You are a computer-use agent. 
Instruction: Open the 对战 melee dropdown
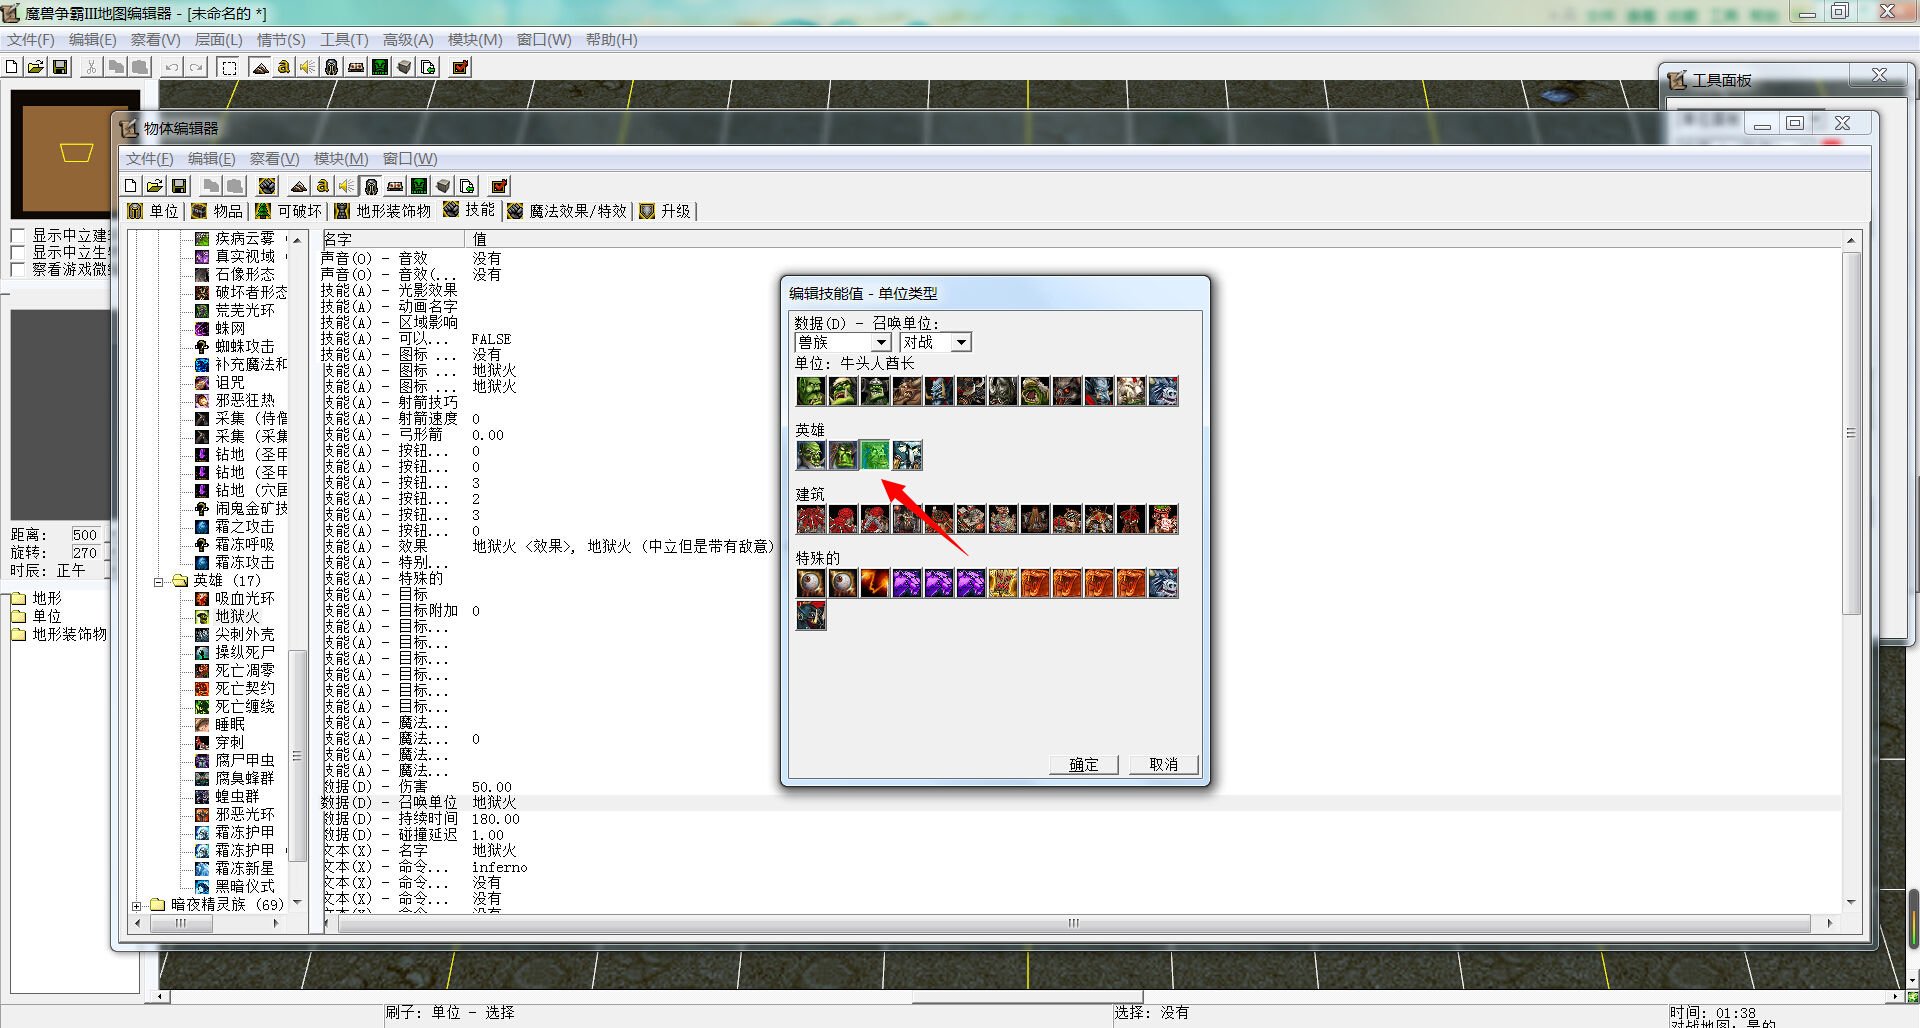coord(961,343)
